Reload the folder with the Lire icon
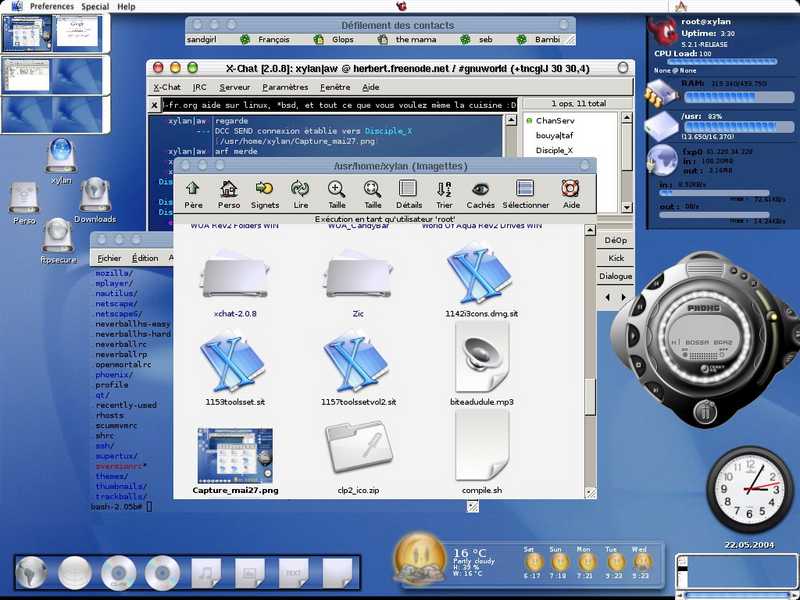800x600 pixels. [300, 190]
